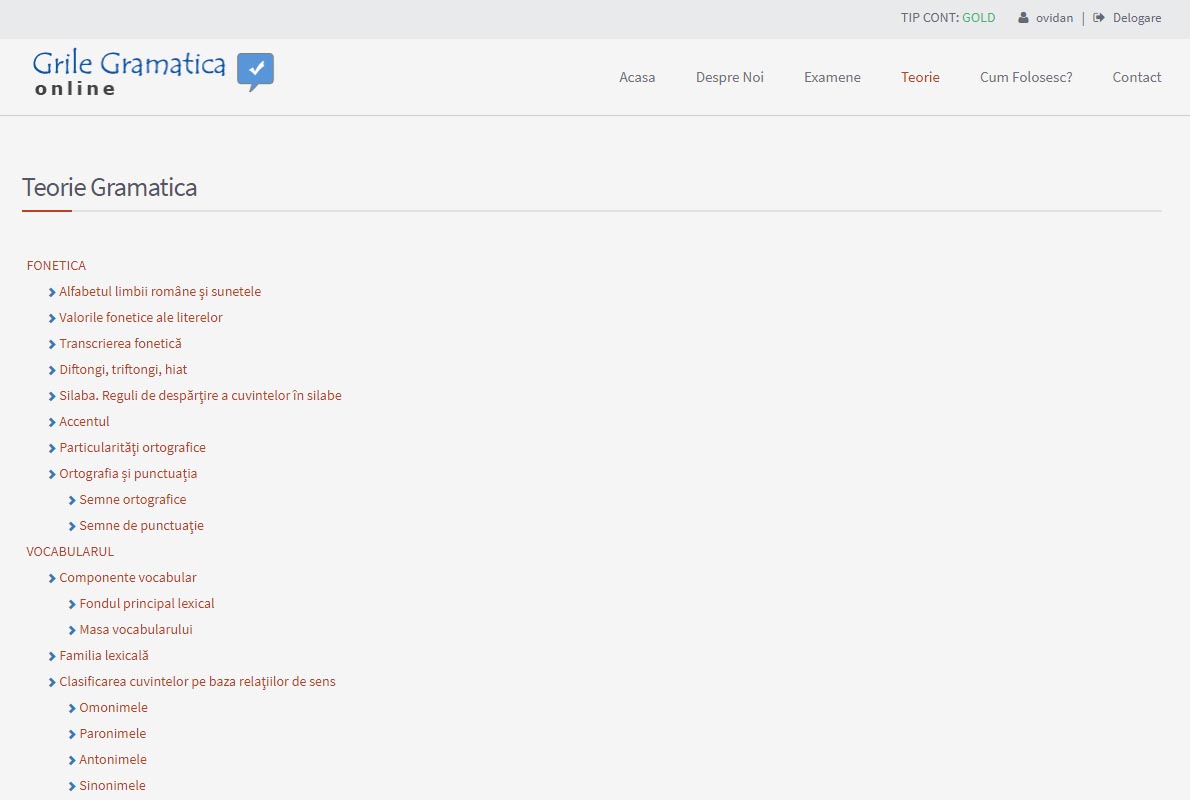The height and width of the screenshot is (800, 1190).
Task: Navigate to Acasa in the navbar
Action: pos(637,77)
